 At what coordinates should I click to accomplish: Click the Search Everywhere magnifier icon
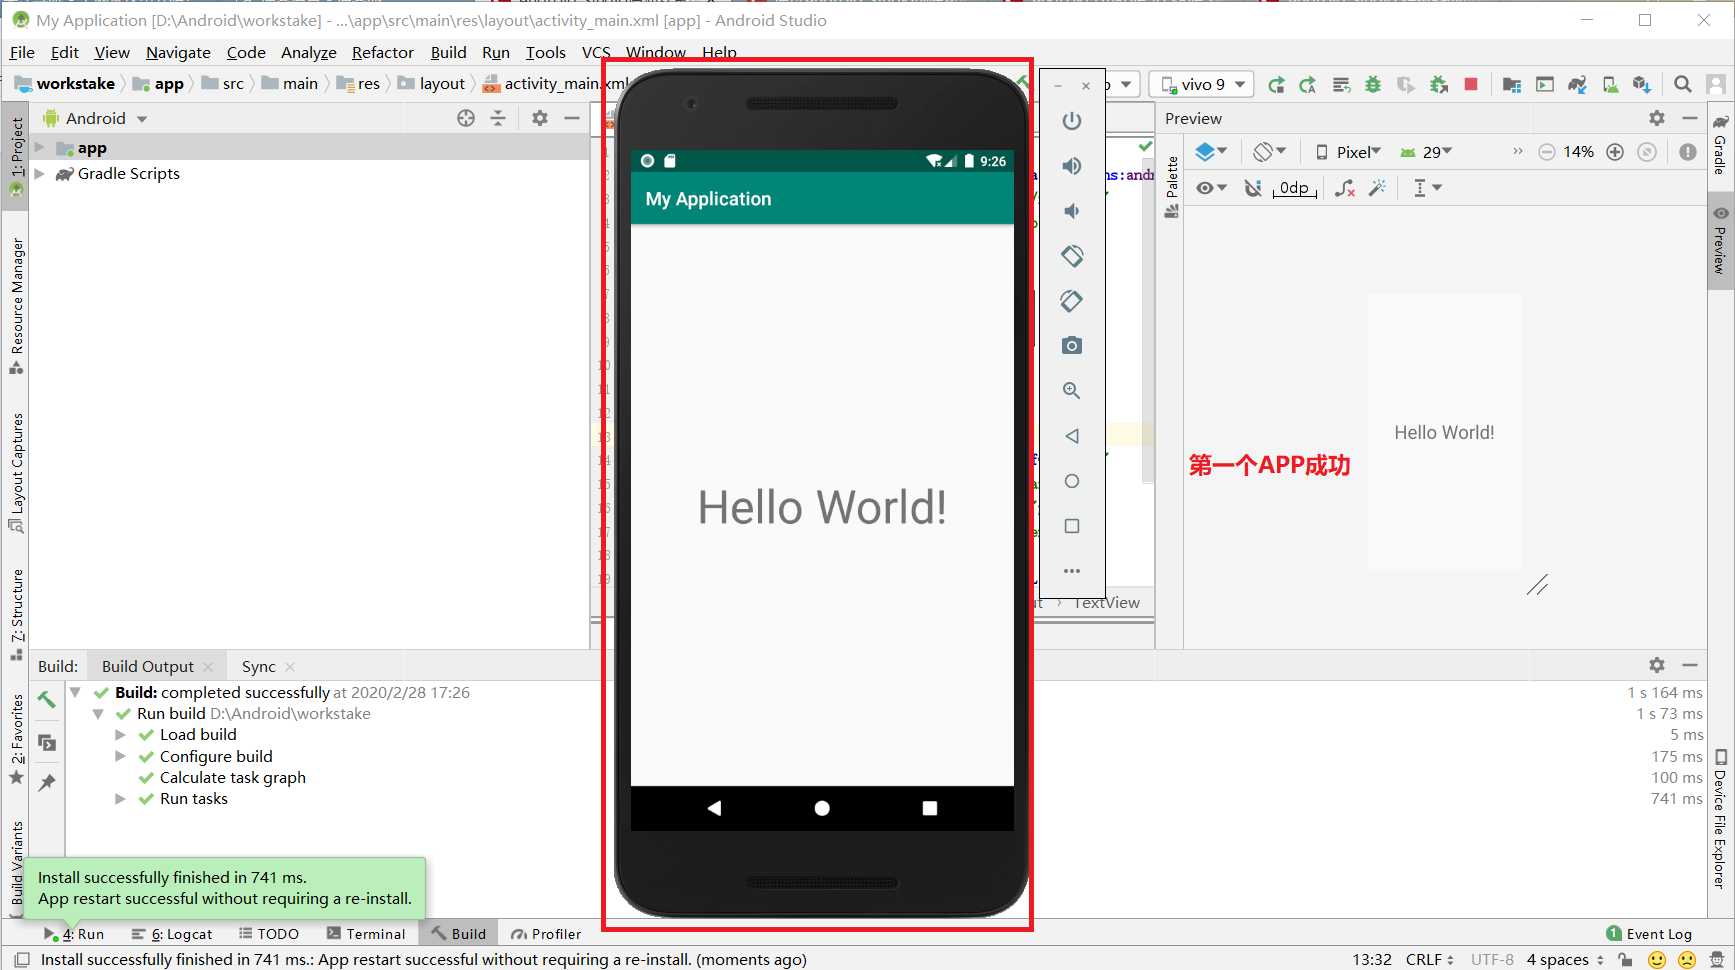click(1683, 85)
